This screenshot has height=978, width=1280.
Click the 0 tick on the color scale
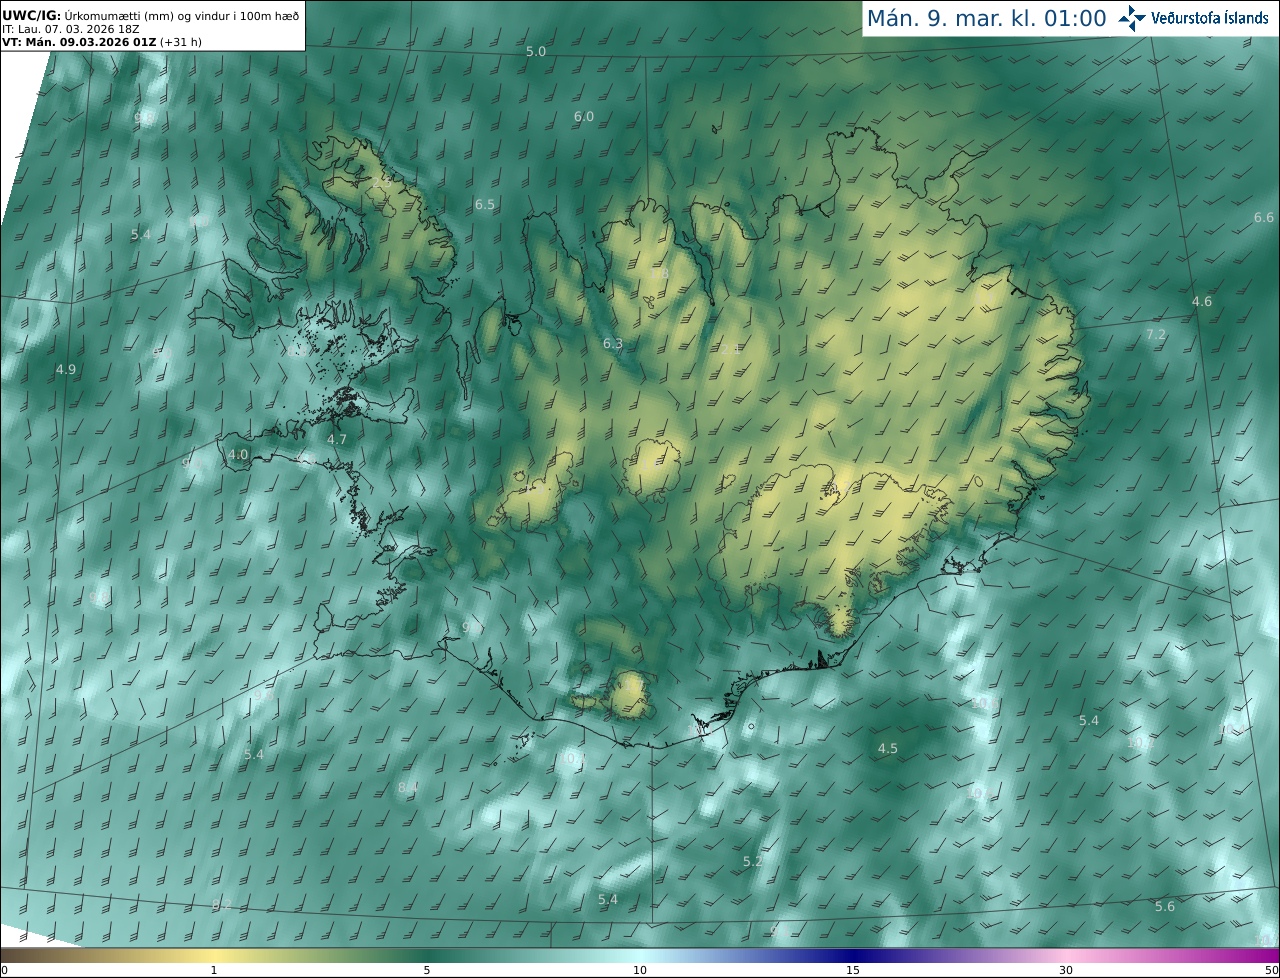4,970
